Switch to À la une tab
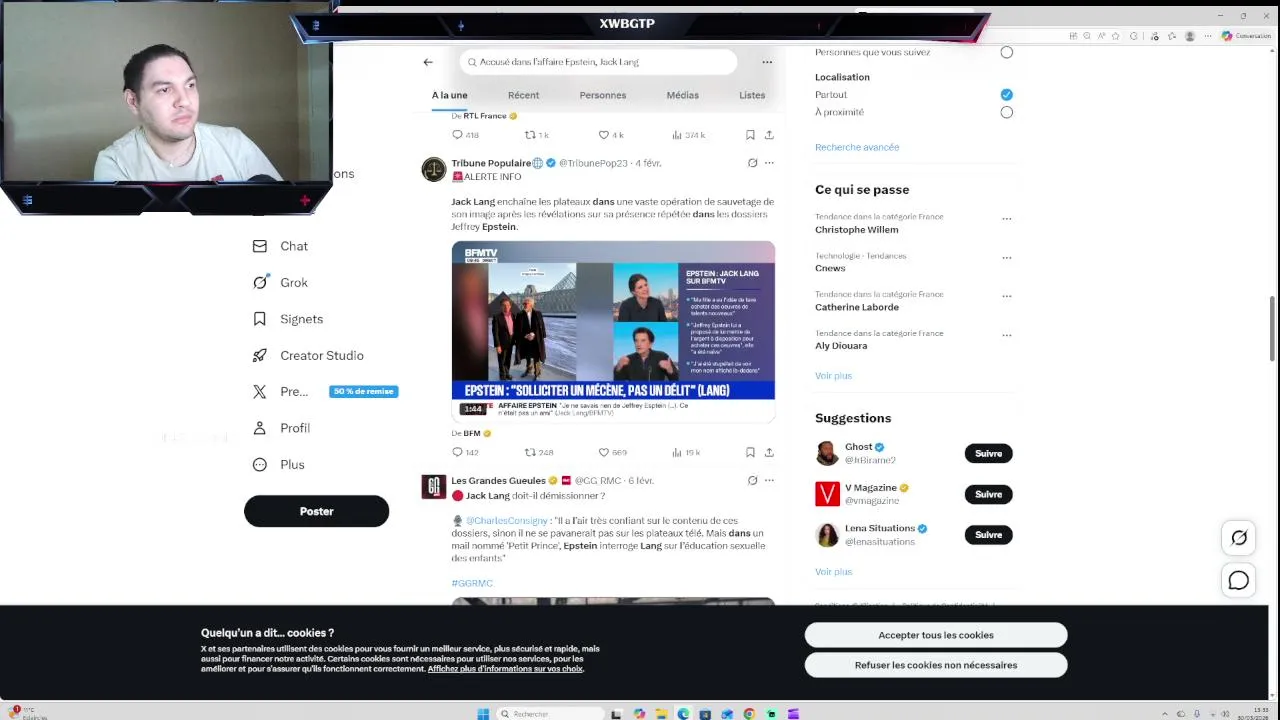 (449, 95)
